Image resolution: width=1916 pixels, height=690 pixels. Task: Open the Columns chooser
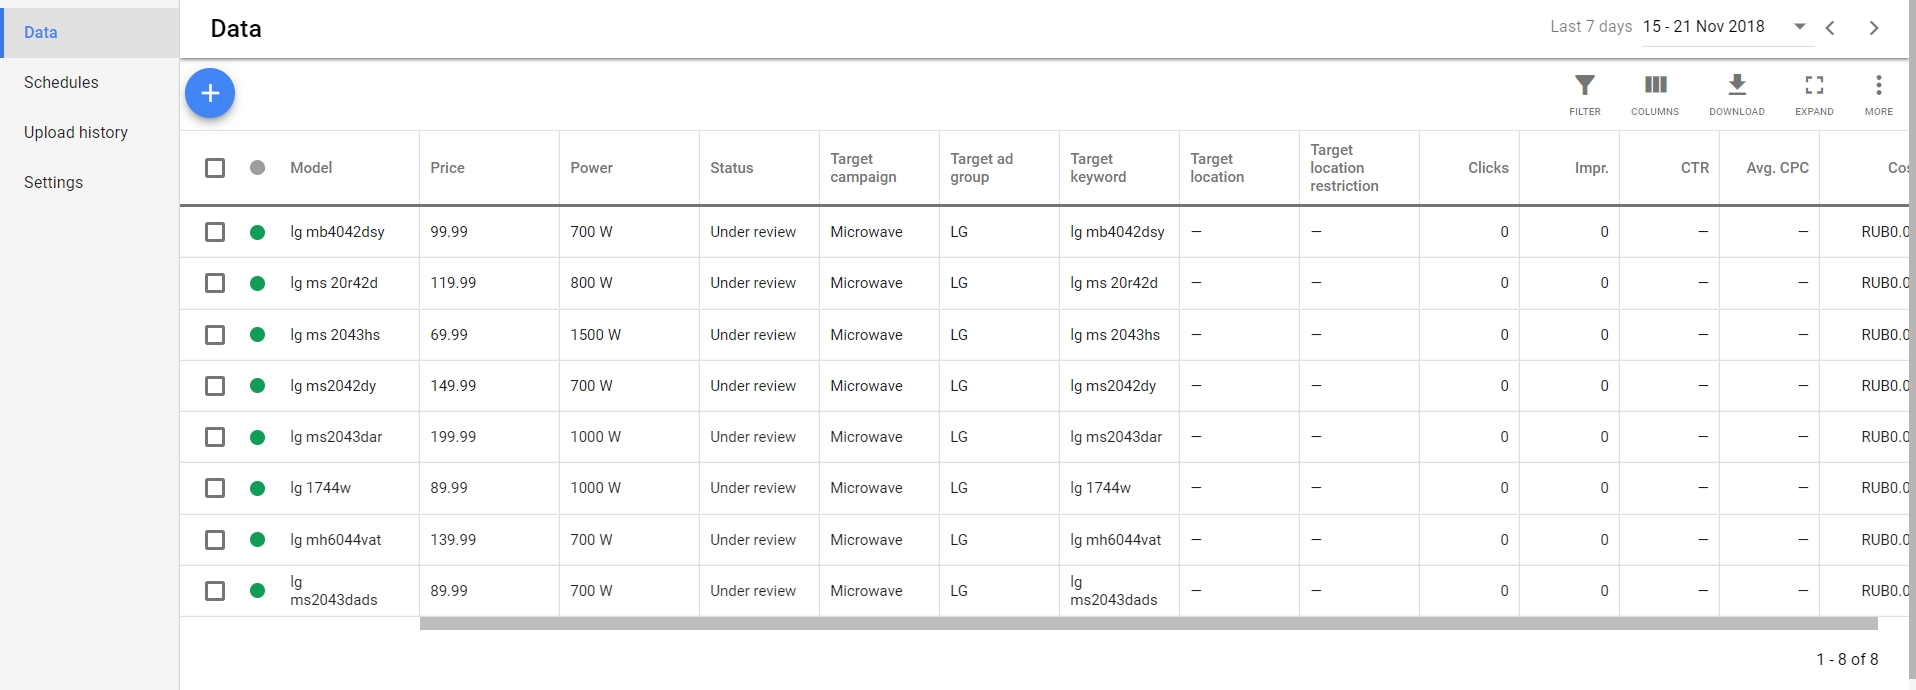[x=1655, y=95]
